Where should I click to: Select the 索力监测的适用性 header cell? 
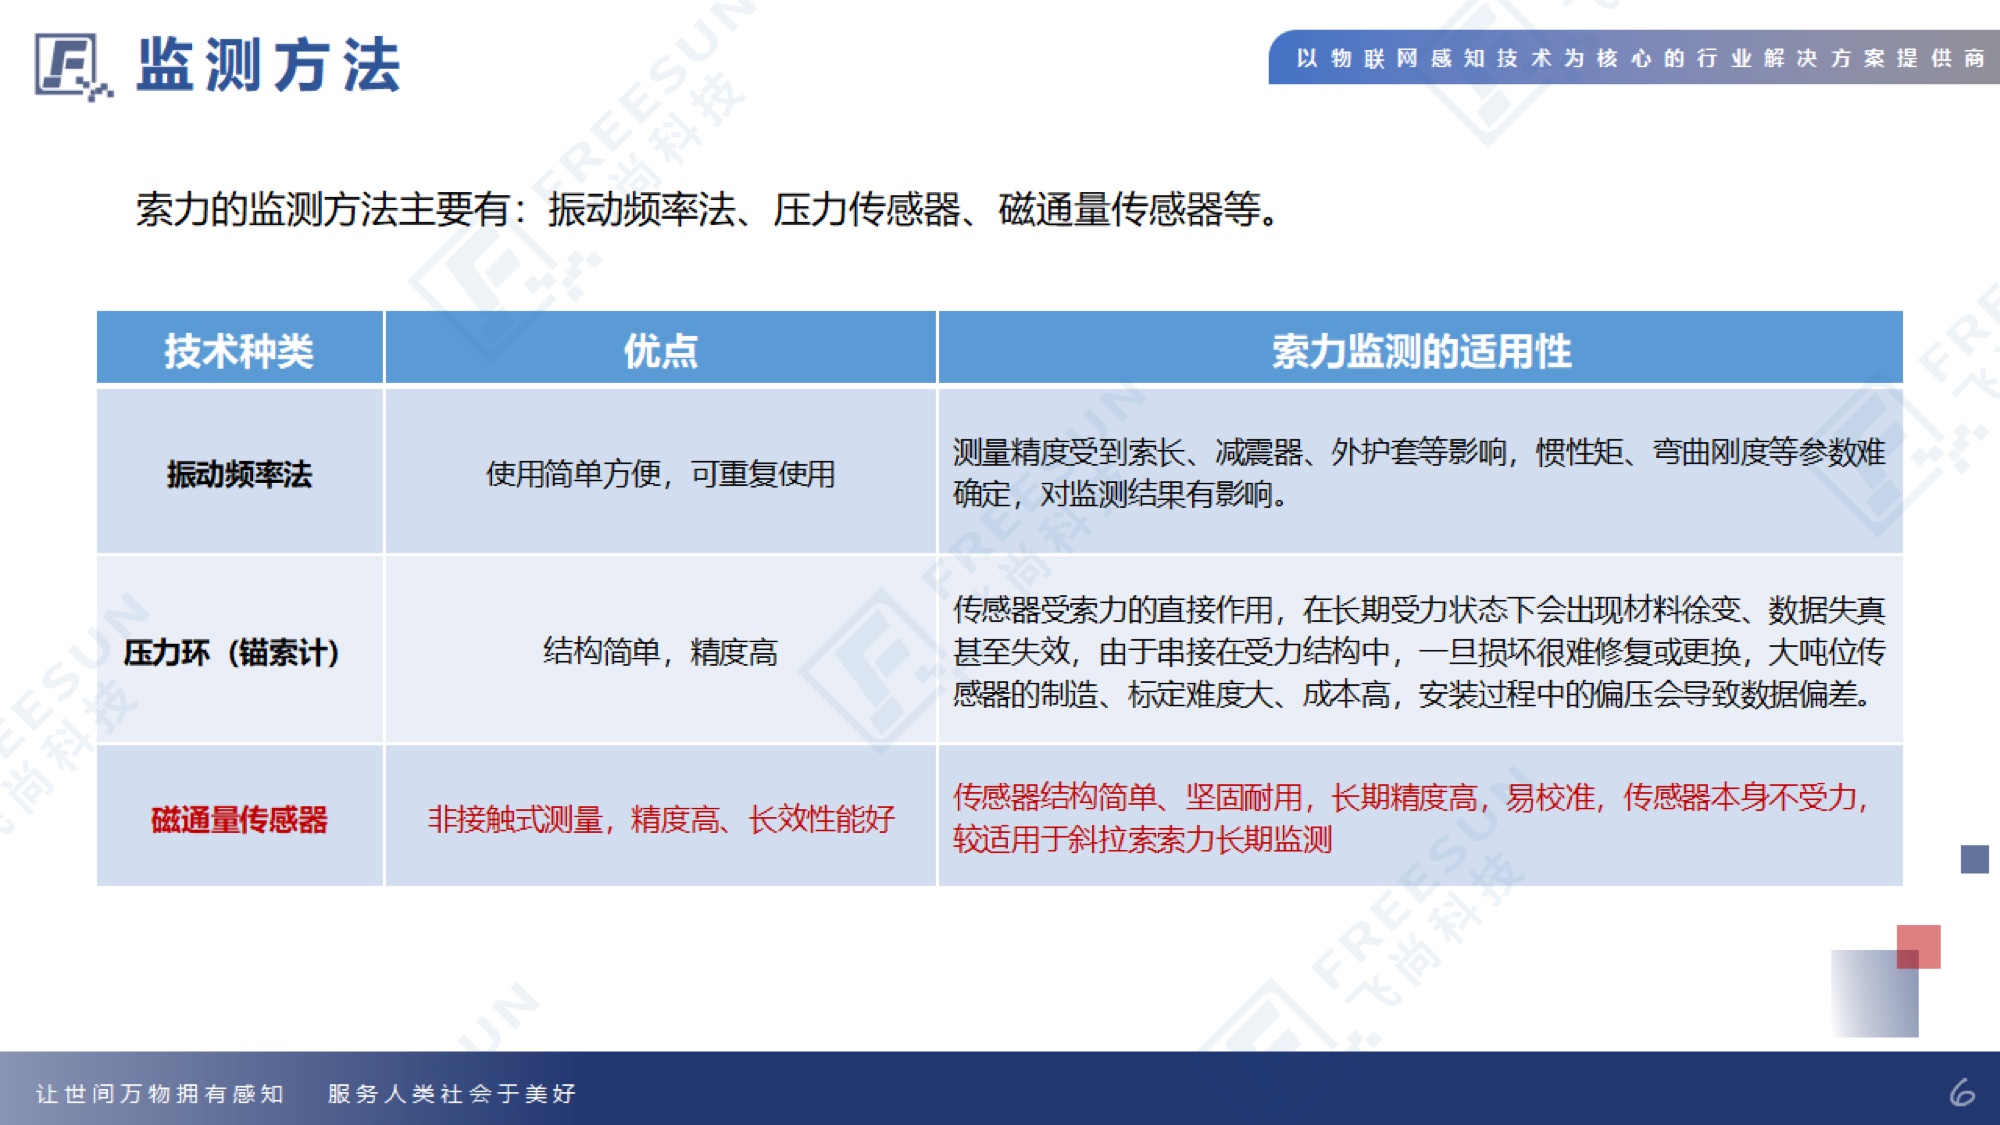tap(1420, 350)
